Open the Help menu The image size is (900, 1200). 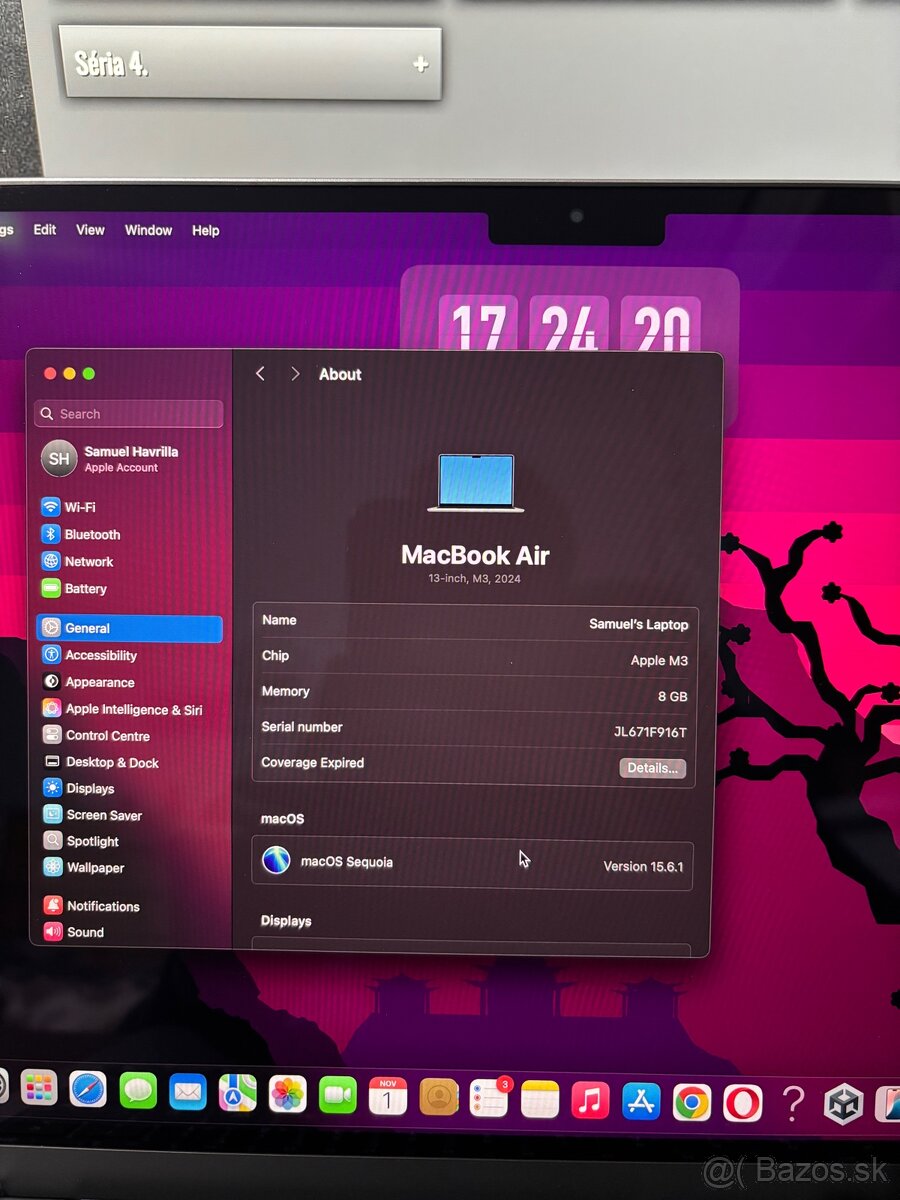click(x=206, y=230)
